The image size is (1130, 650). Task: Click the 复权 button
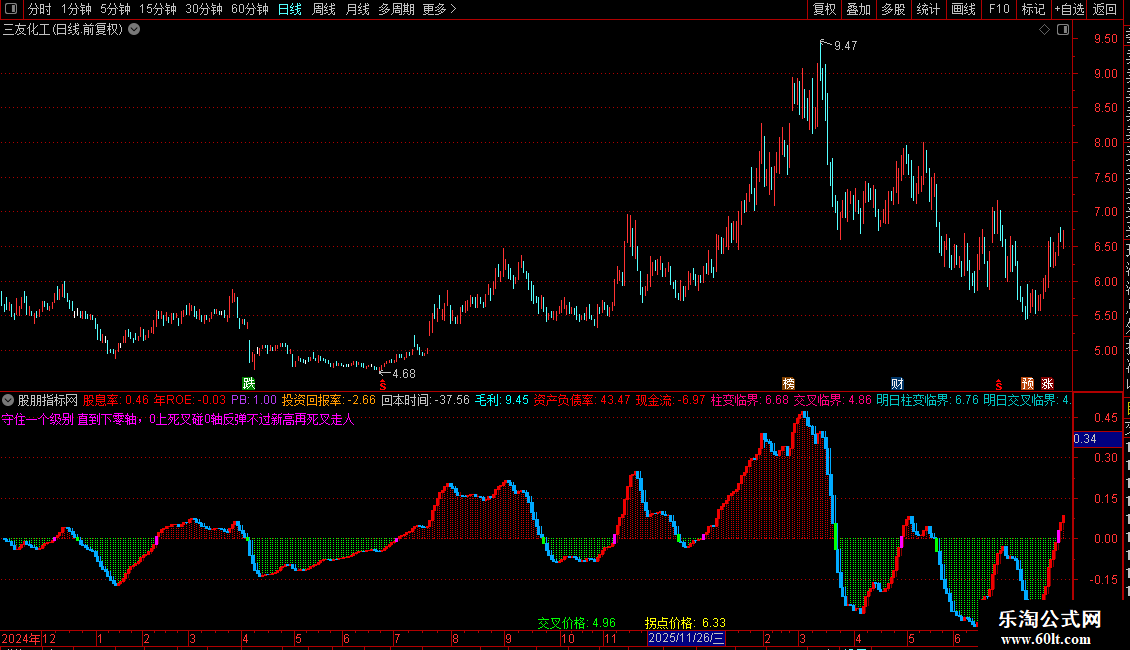click(x=824, y=9)
